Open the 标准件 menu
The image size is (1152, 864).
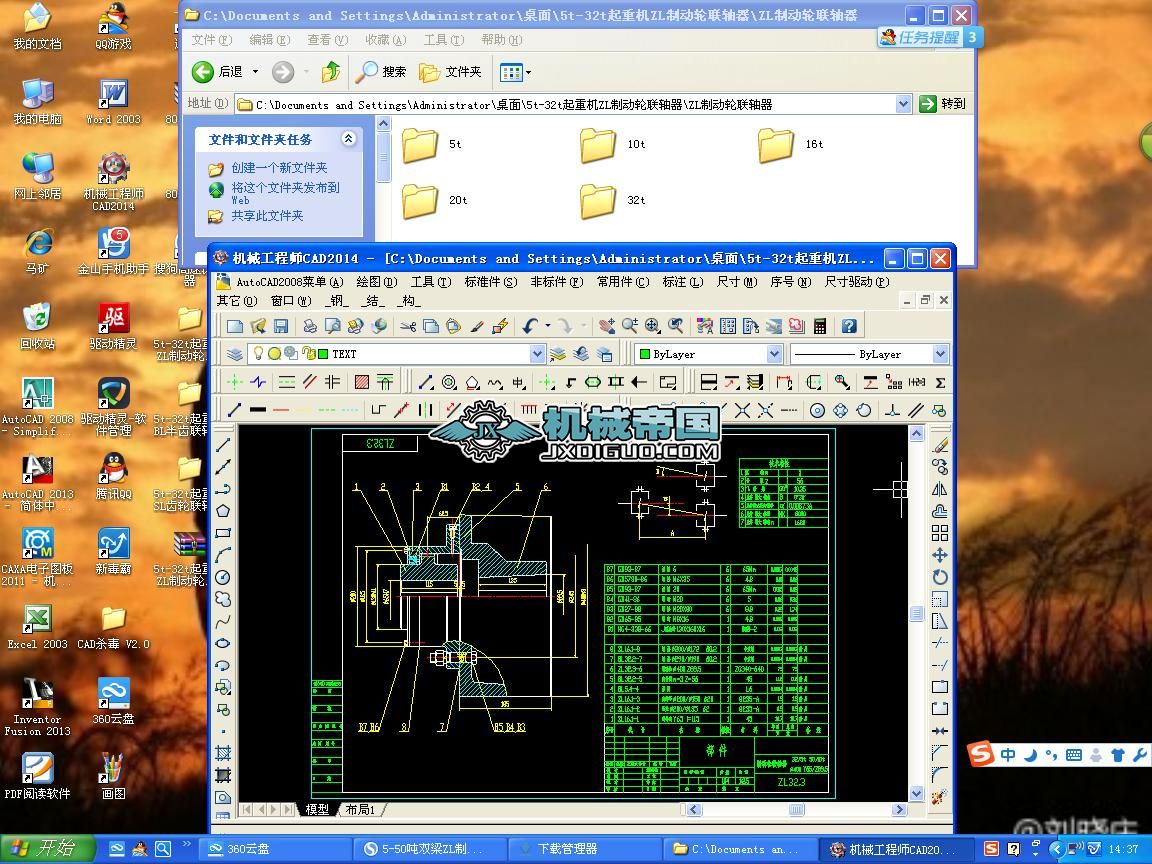[x=491, y=282]
